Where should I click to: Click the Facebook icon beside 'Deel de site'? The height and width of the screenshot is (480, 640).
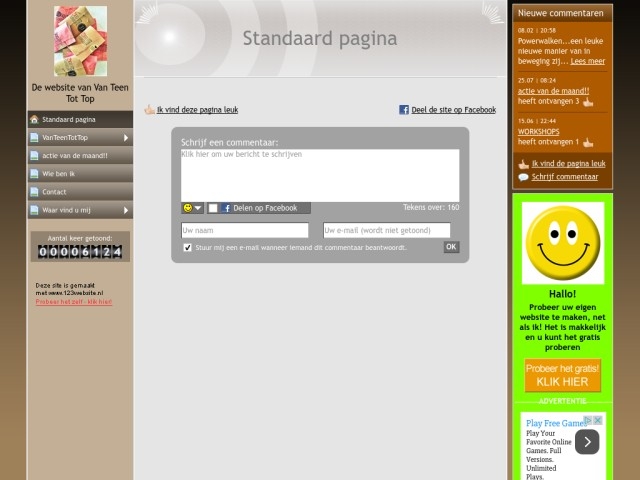click(404, 110)
